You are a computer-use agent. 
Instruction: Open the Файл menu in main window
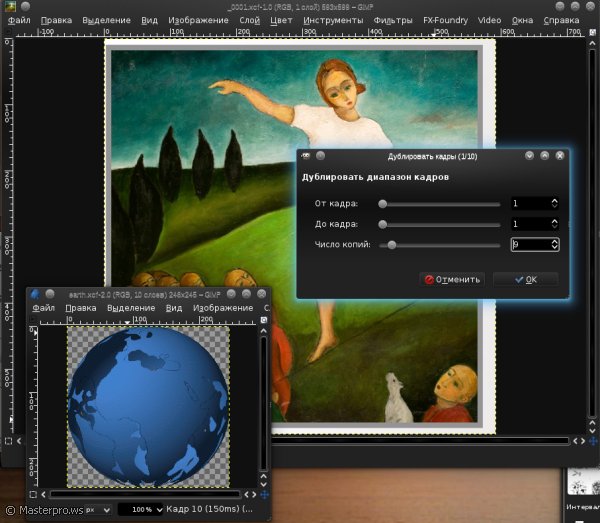[19, 20]
